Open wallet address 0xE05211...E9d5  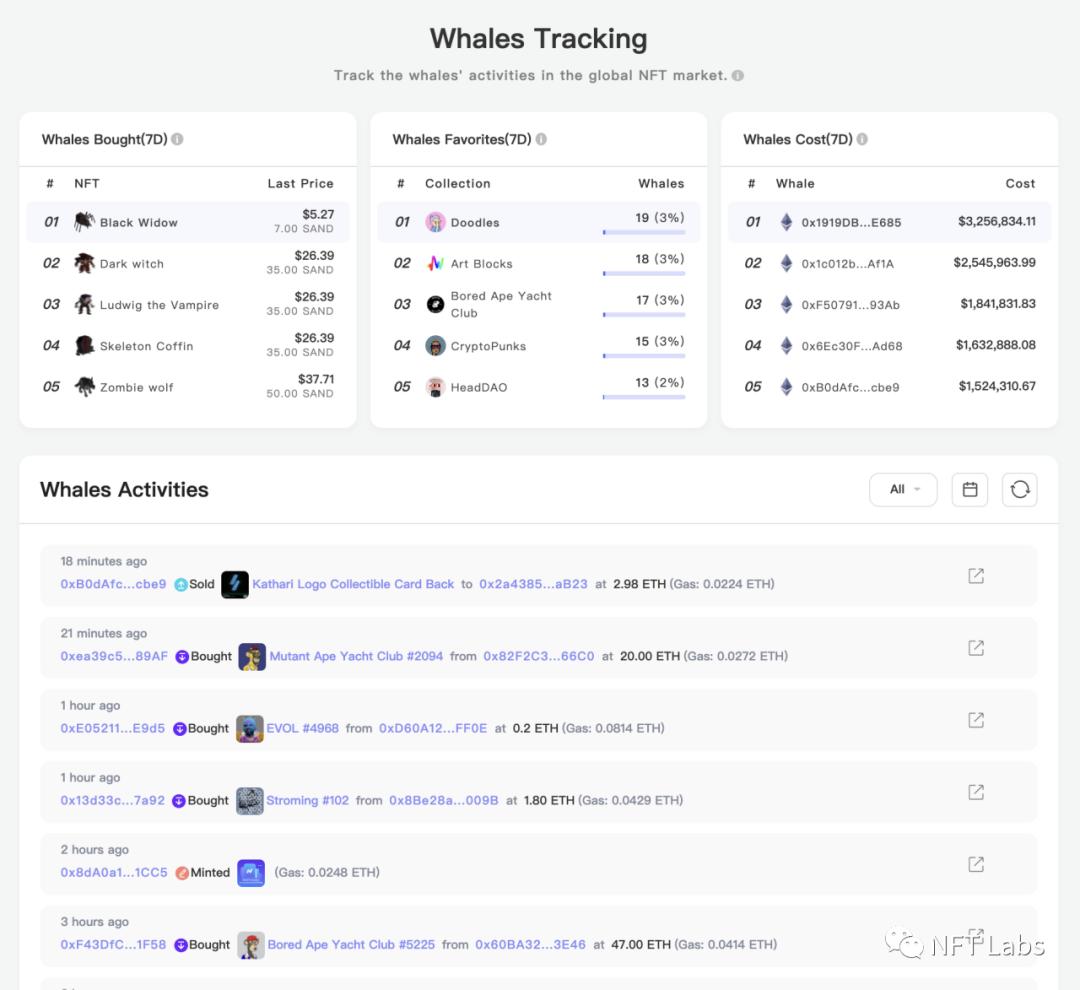(113, 728)
